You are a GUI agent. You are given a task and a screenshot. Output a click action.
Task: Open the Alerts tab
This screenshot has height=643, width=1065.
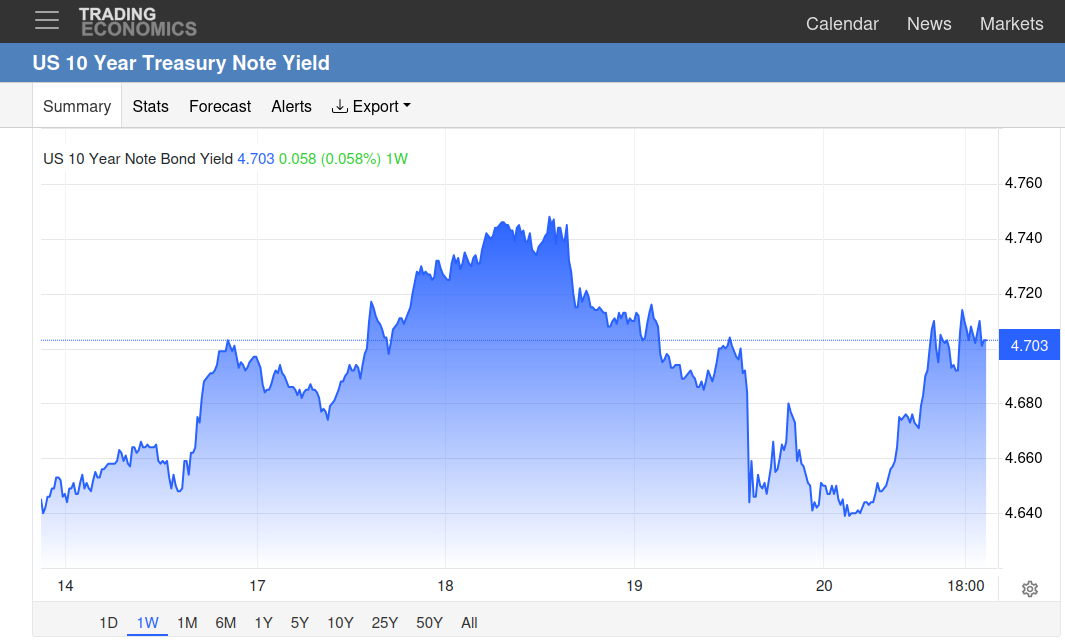pos(291,107)
